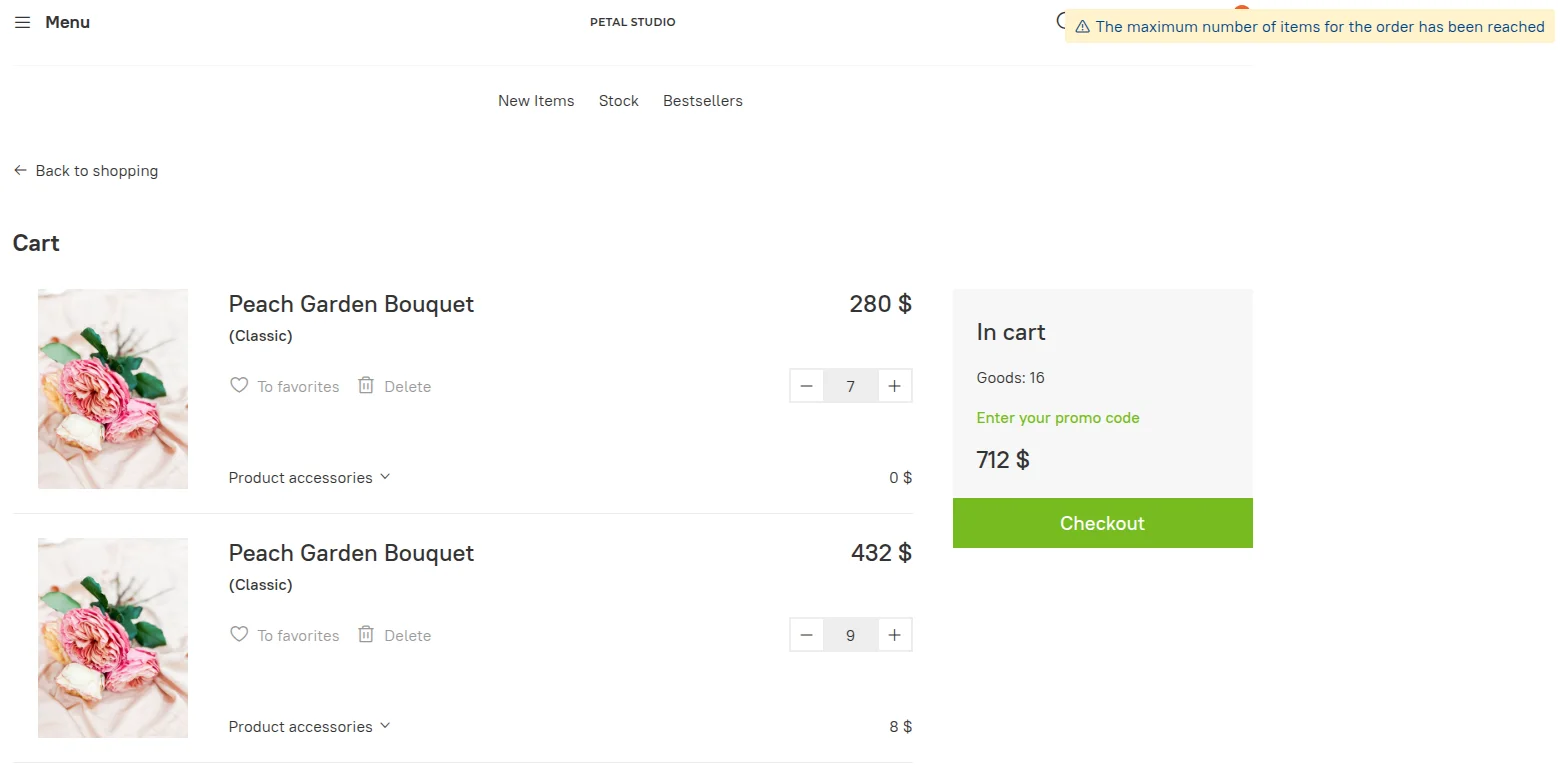Click the In cart heading
The height and width of the screenshot is (770, 1560).
(1011, 332)
